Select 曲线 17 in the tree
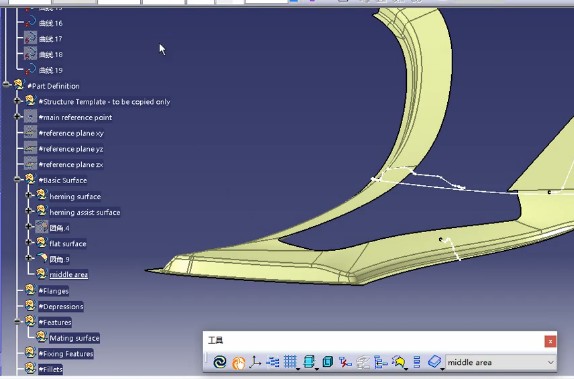 (51, 39)
